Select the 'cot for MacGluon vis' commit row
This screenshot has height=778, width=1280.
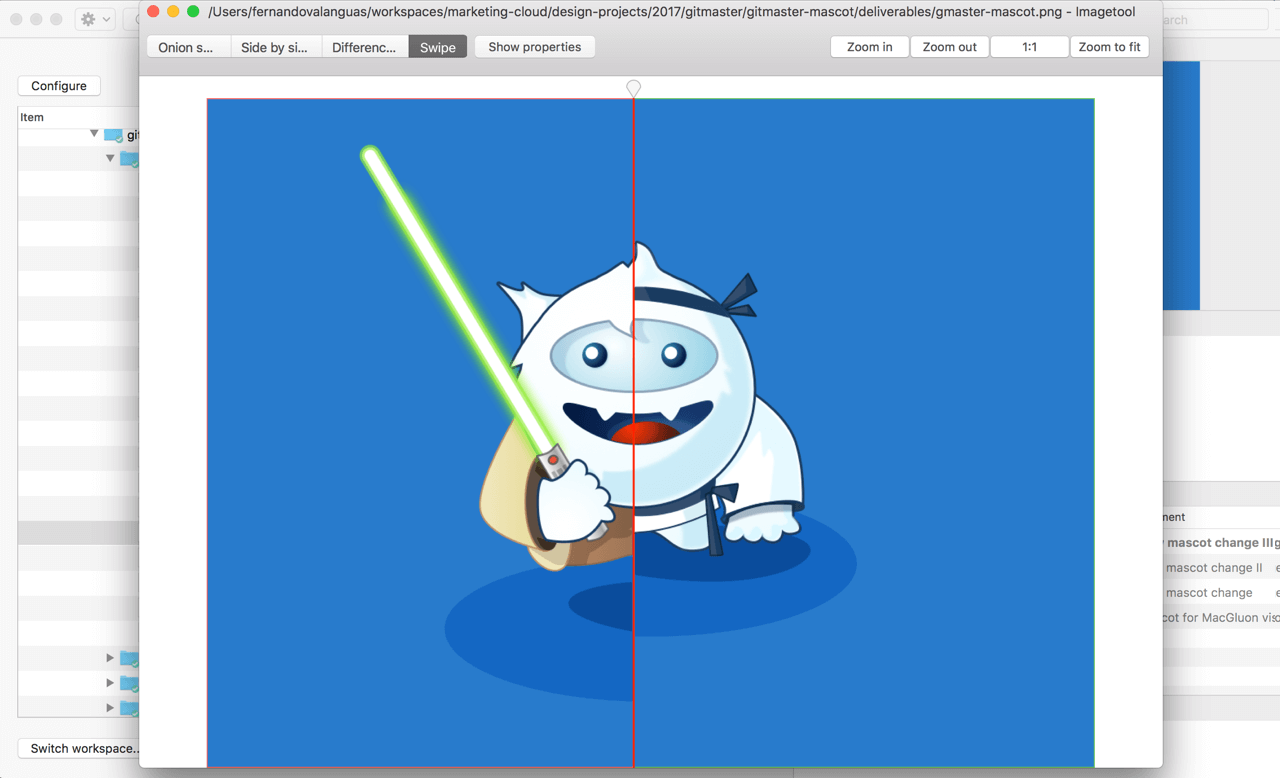click(1221, 618)
